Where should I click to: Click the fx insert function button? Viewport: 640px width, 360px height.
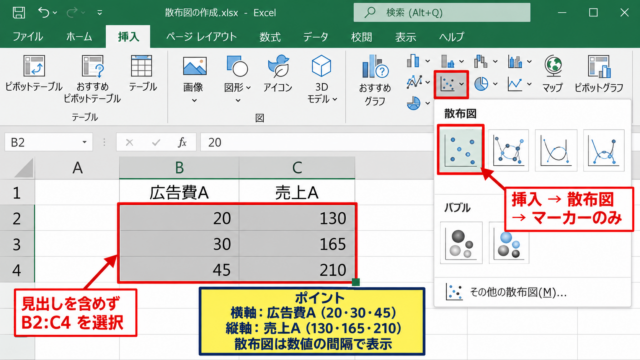(182, 142)
